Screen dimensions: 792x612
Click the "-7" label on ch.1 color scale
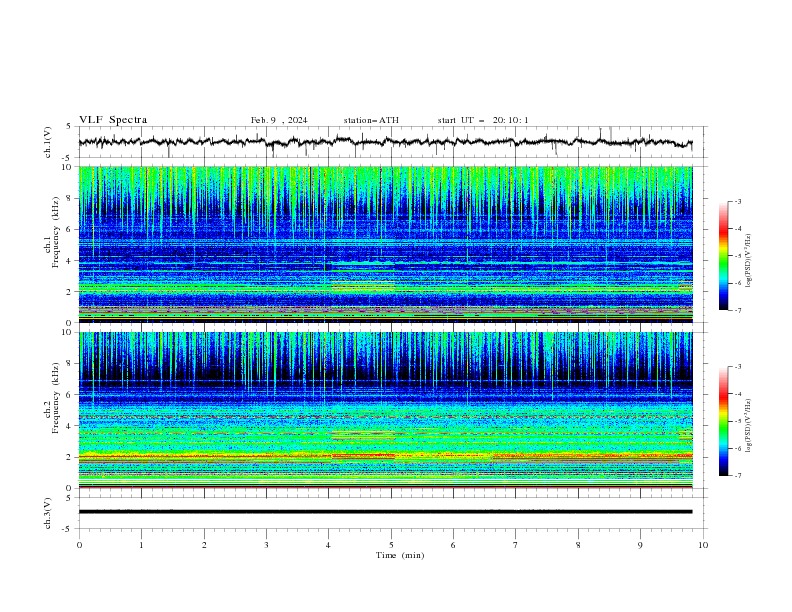(x=737, y=311)
